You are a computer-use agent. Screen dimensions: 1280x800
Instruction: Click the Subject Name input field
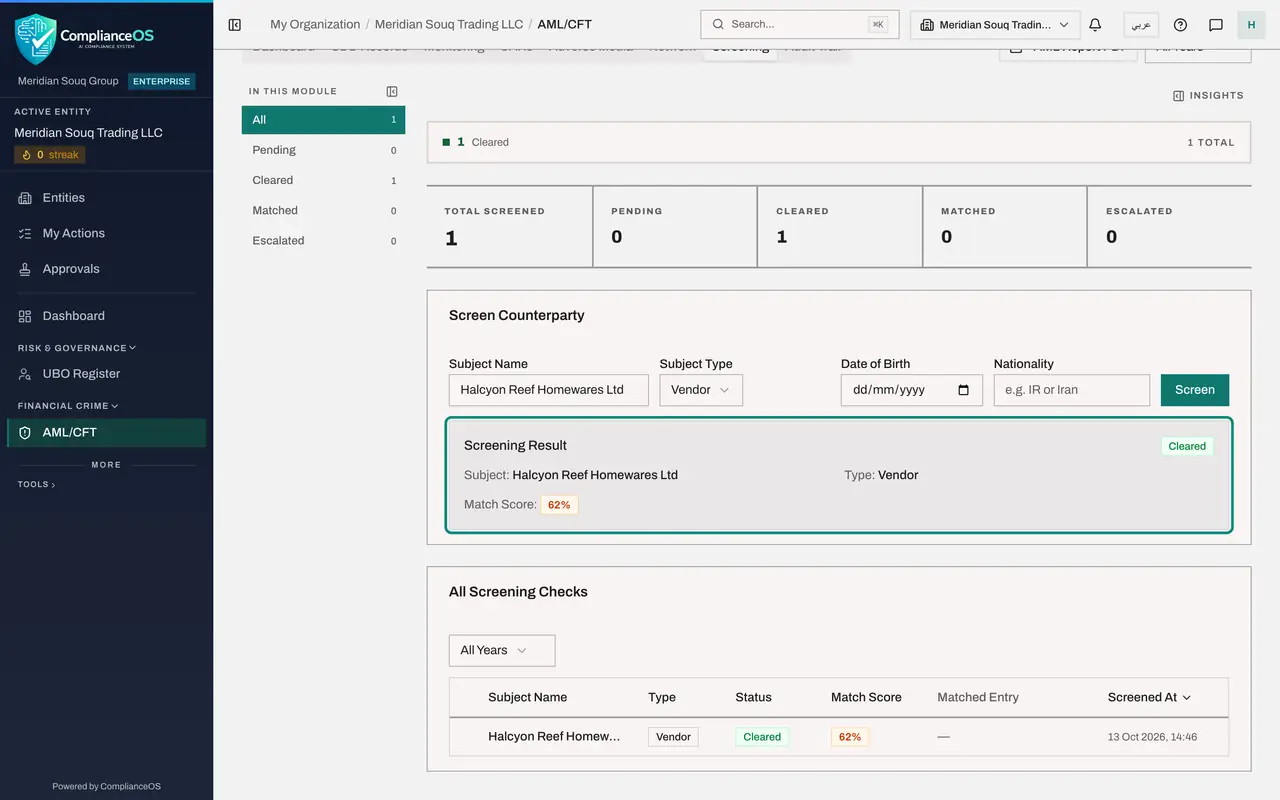(549, 390)
